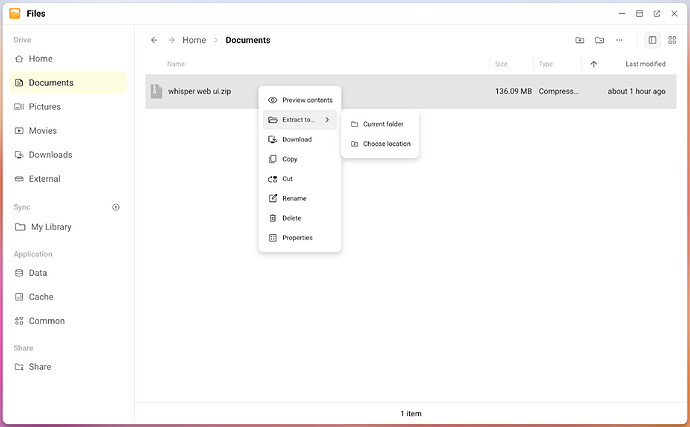Open the Extract to... submenu
The image size is (690, 427).
pos(300,120)
